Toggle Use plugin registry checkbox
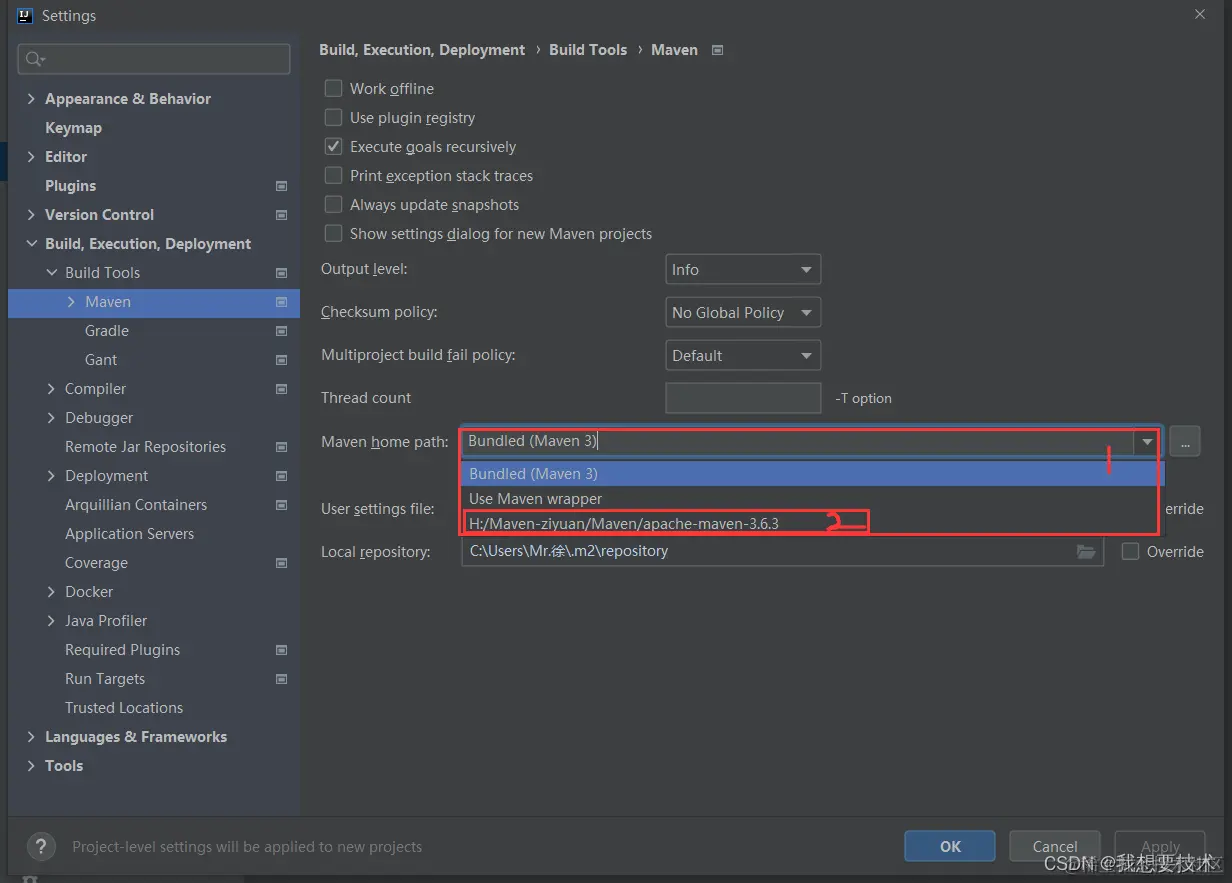This screenshot has width=1232, height=883. [334, 117]
